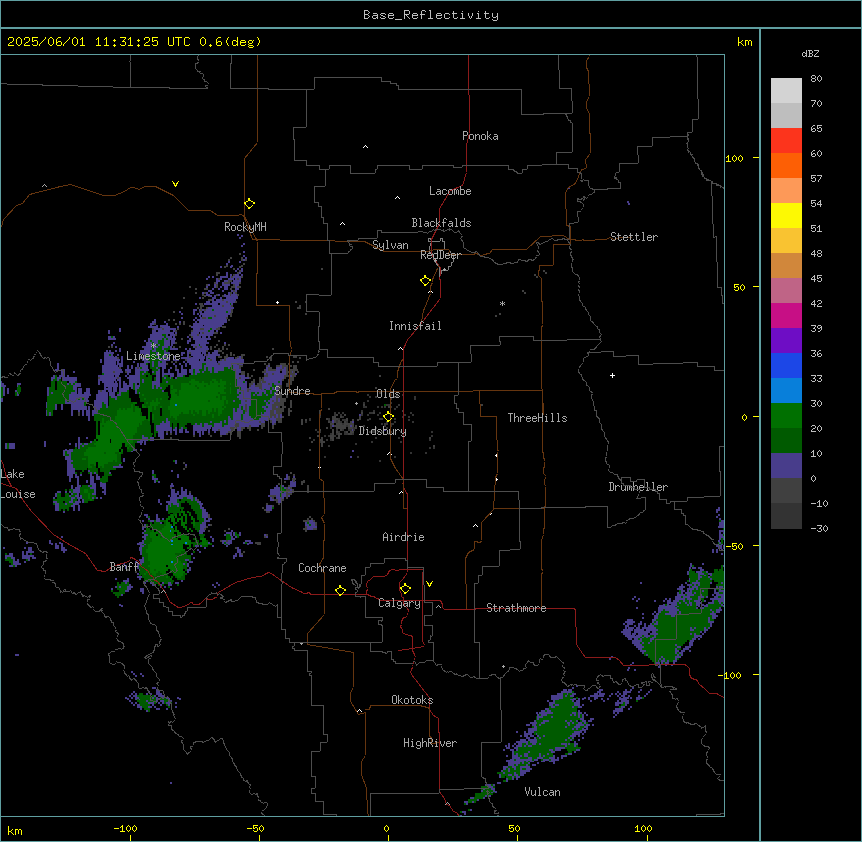862x842 pixels.
Task: Click the Vulcan town label
Action: (x=543, y=792)
